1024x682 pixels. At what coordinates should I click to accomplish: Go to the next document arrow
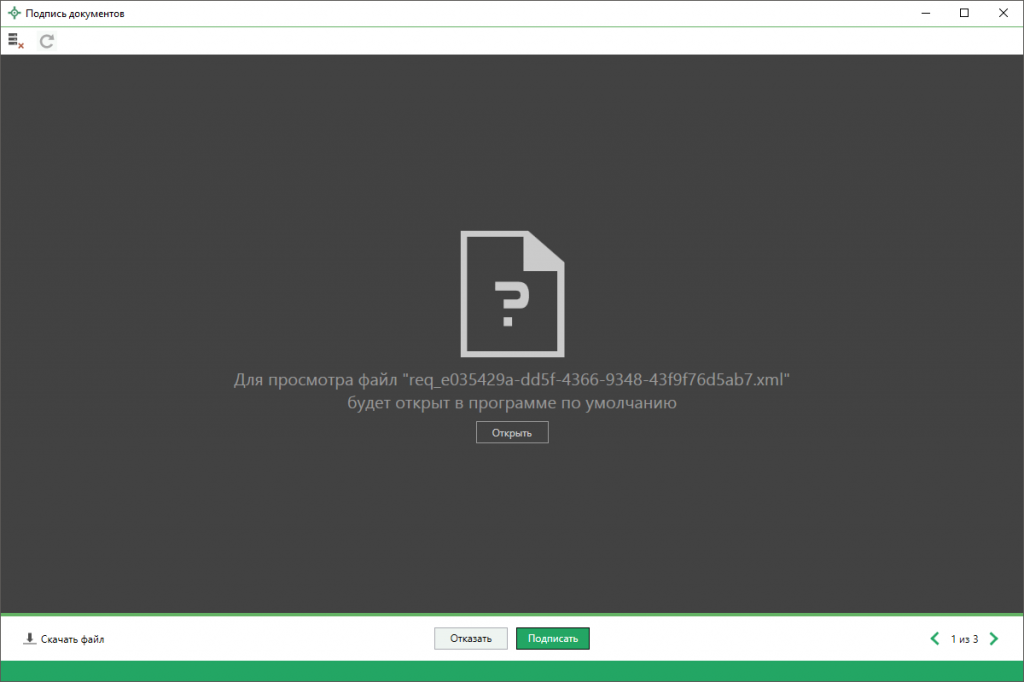pos(994,639)
